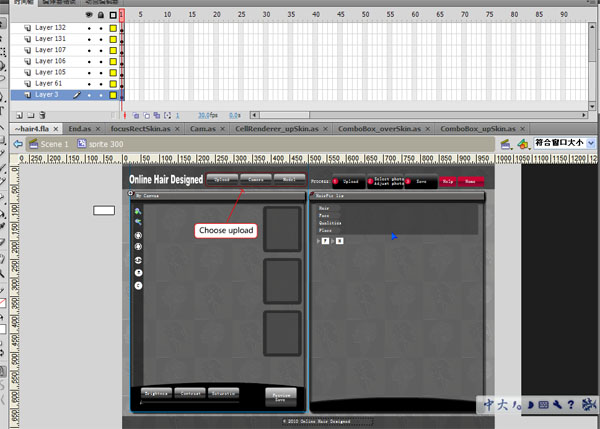
Task: Toggle visibility dot of Layer 61
Action: [89, 84]
